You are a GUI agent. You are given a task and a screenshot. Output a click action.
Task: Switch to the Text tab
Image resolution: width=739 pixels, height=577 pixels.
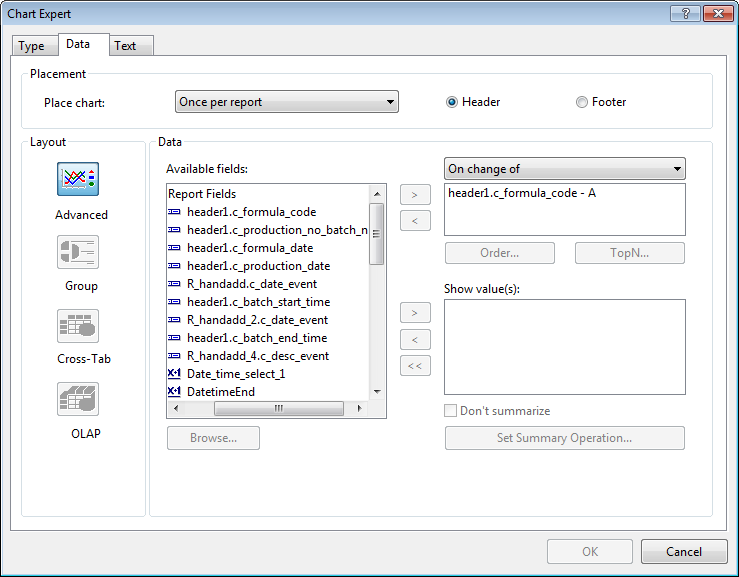coord(126,46)
